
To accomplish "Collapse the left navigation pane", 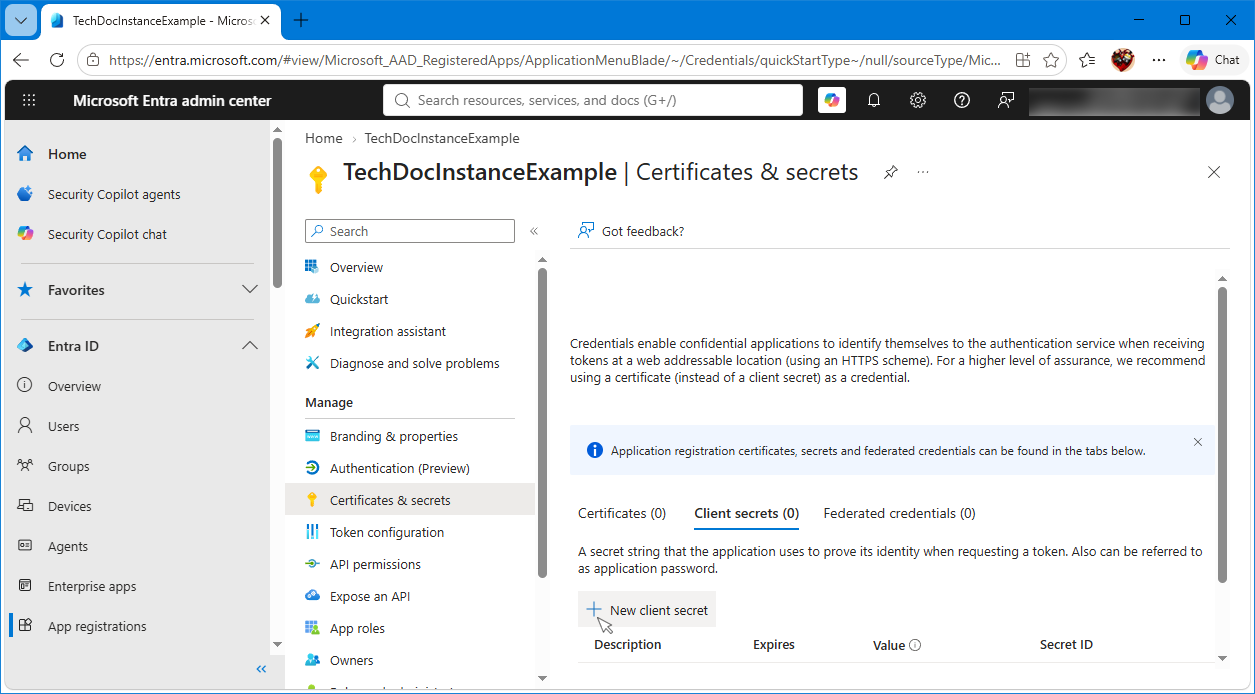I will coord(261,669).
